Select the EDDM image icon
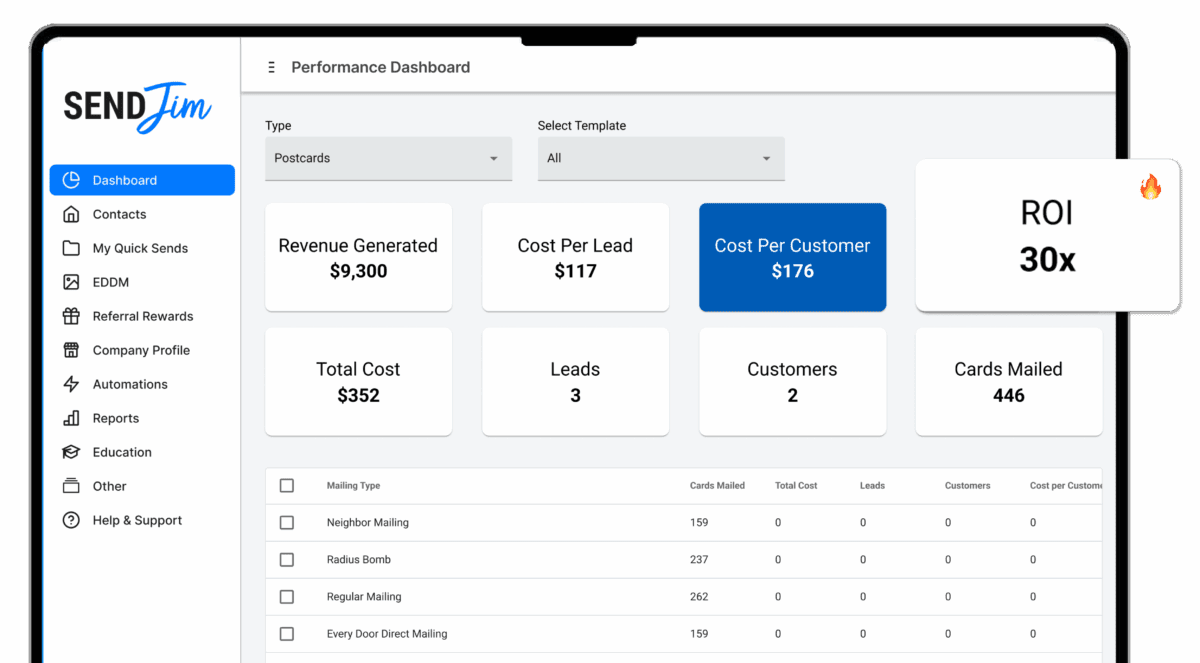1200x663 pixels. [x=71, y=282]
